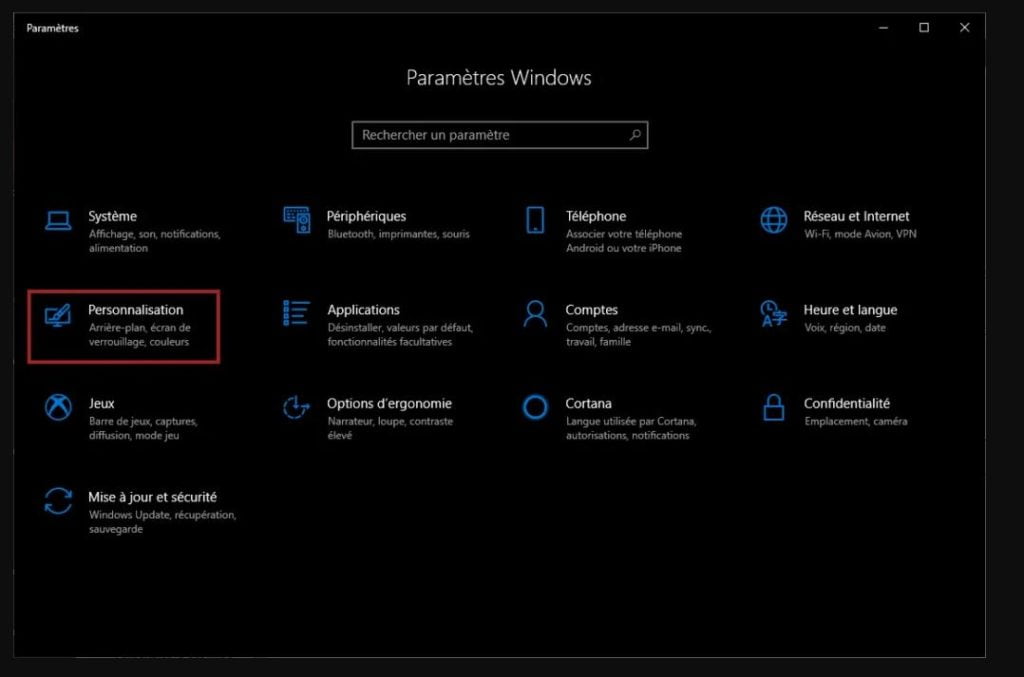Open the Heure et langue heading
The height and width of the screenshot is (677, 1024).
(850, 309)
